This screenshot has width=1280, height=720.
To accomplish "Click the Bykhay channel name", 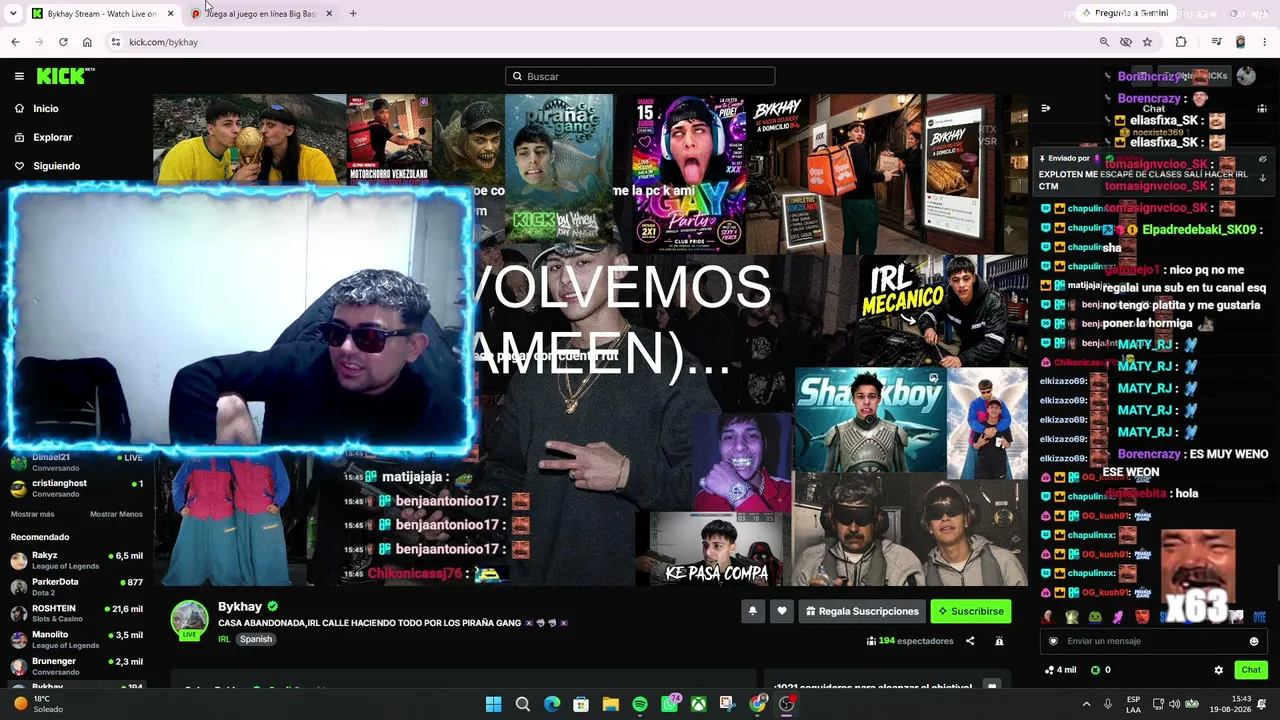I will click(x=240, y=606).
